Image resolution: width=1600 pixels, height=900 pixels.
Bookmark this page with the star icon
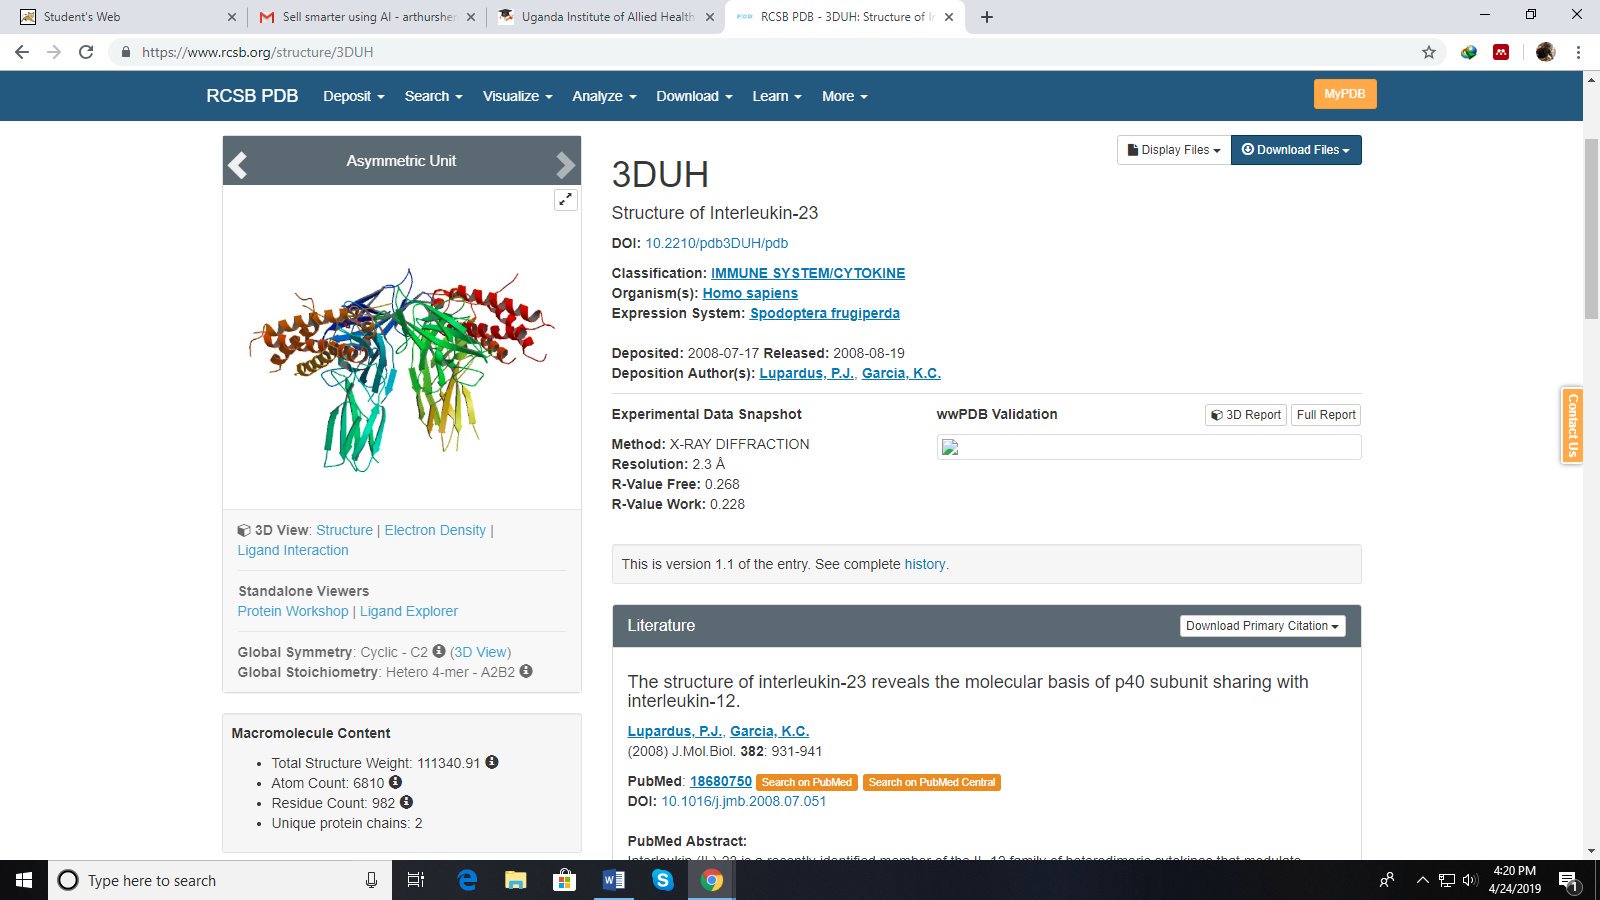1429,52
